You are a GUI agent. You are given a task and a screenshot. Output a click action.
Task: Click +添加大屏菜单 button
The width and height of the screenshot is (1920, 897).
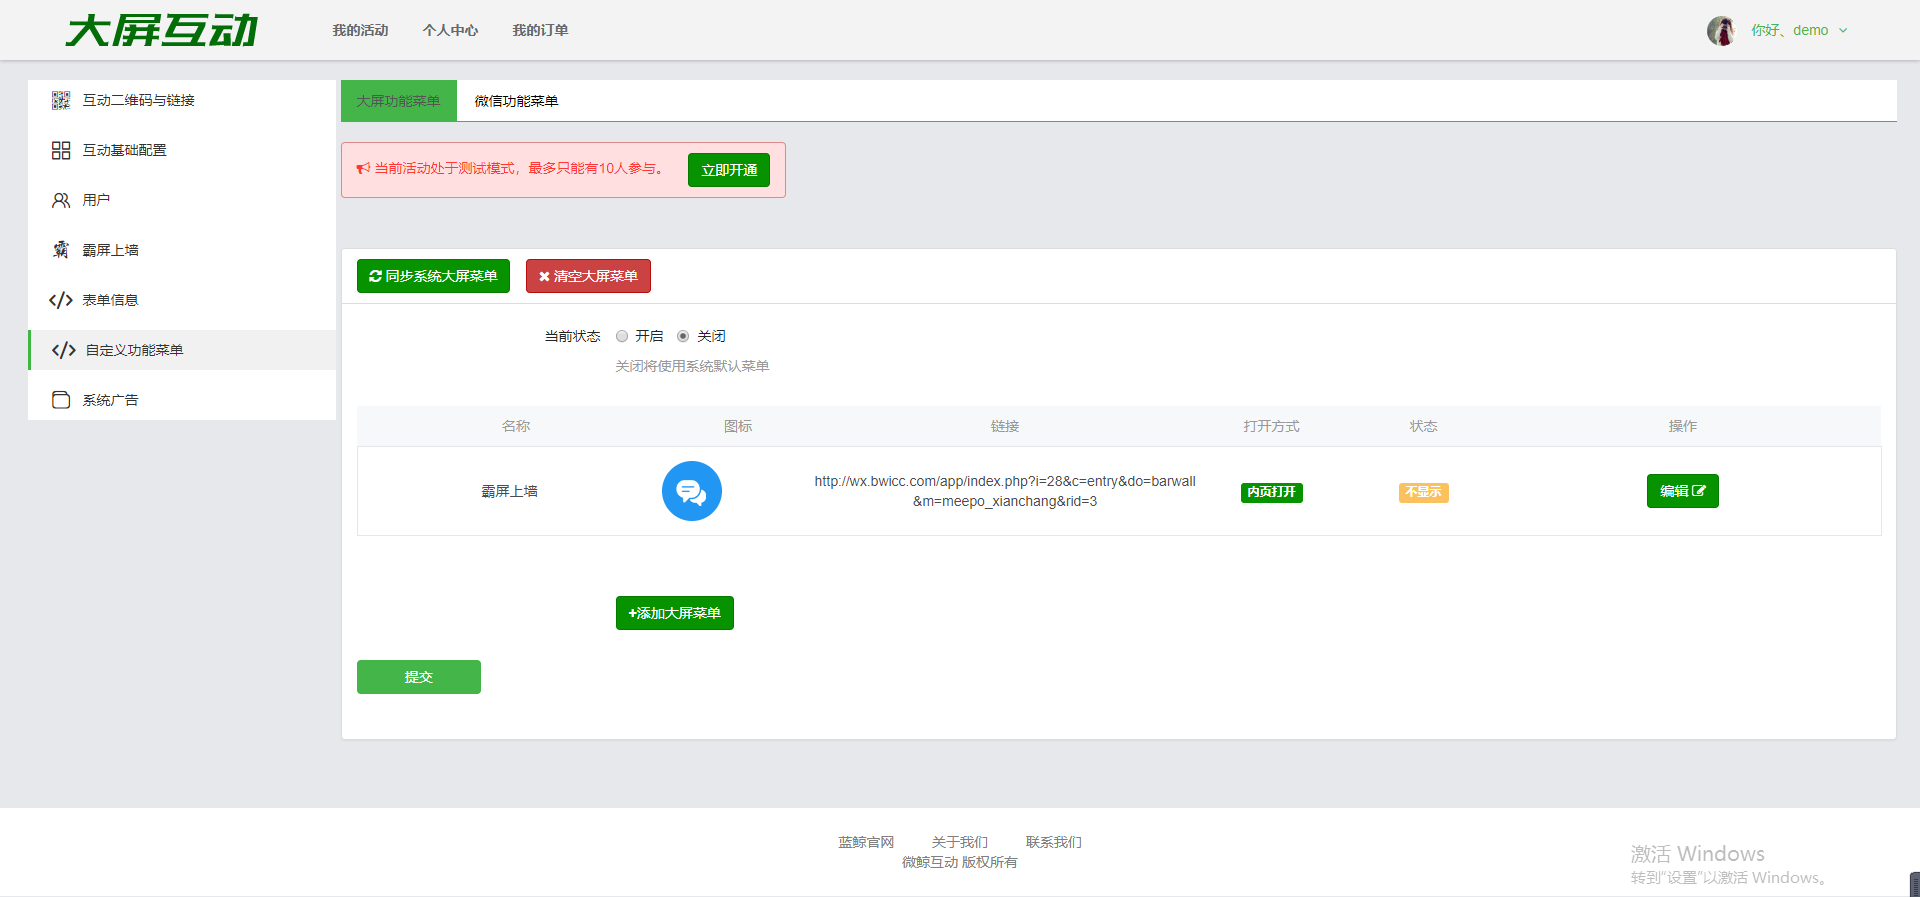point(674,613)
